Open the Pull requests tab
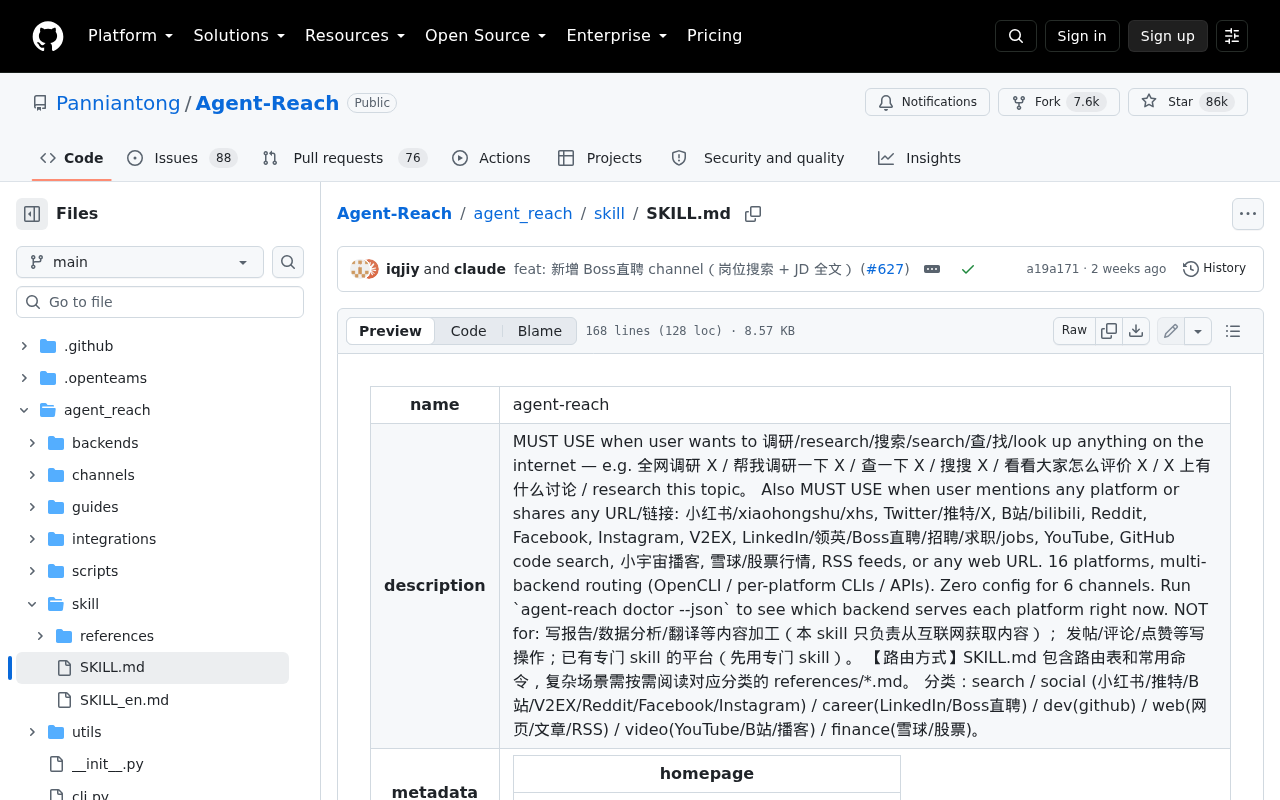1280x800 pixels. point(345,158)
